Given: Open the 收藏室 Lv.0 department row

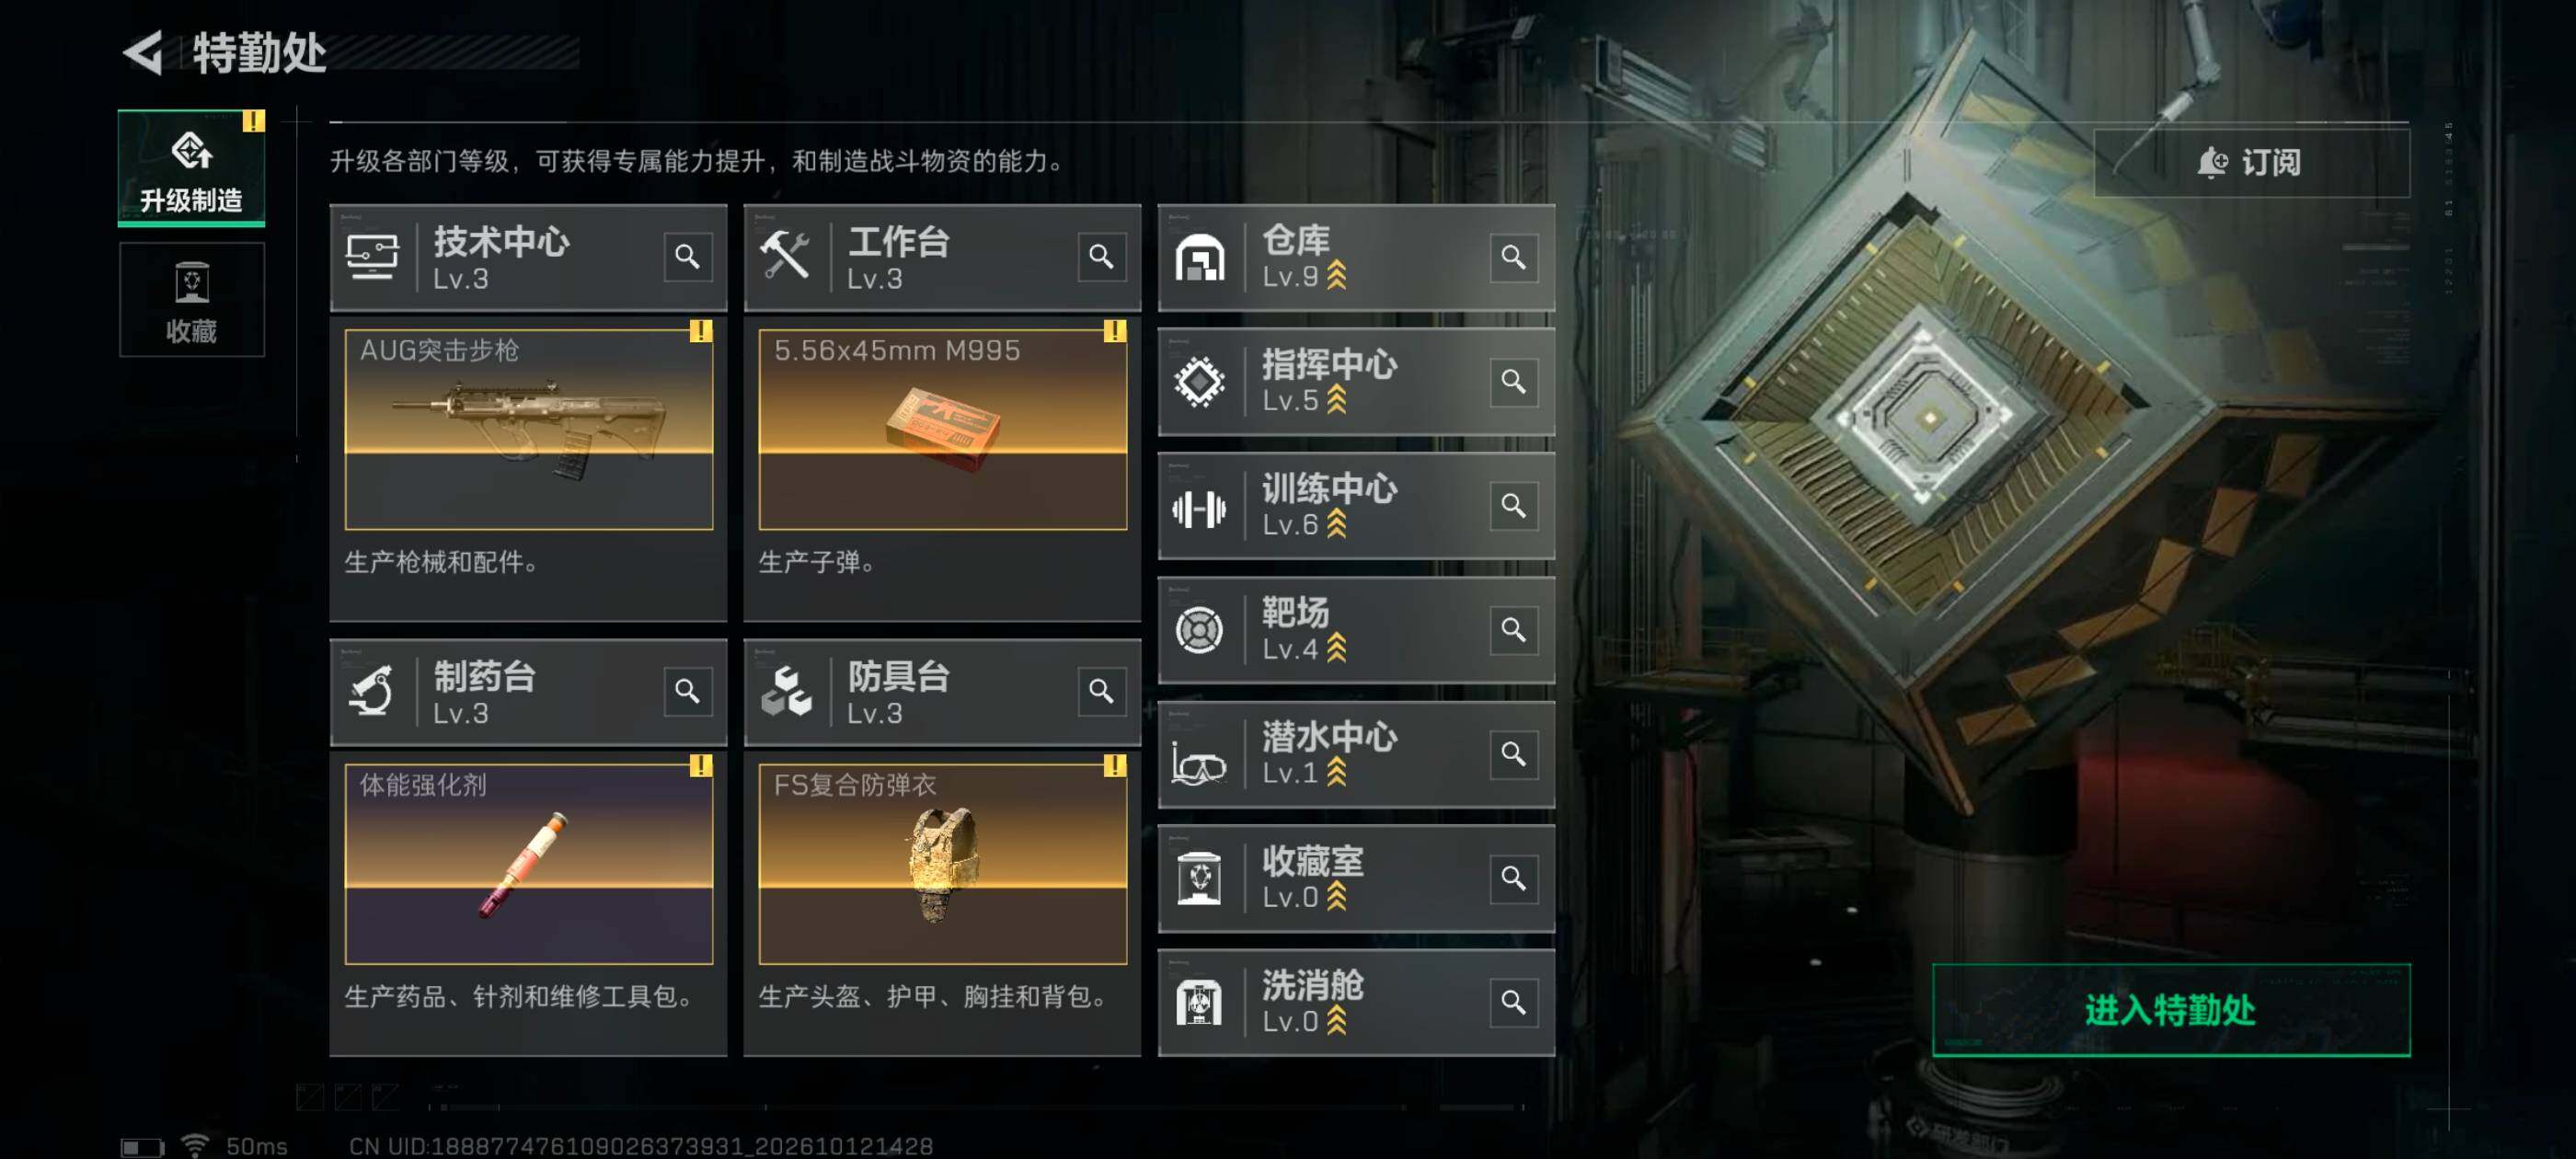Looking at the screenshot, I should point(1356,878).
